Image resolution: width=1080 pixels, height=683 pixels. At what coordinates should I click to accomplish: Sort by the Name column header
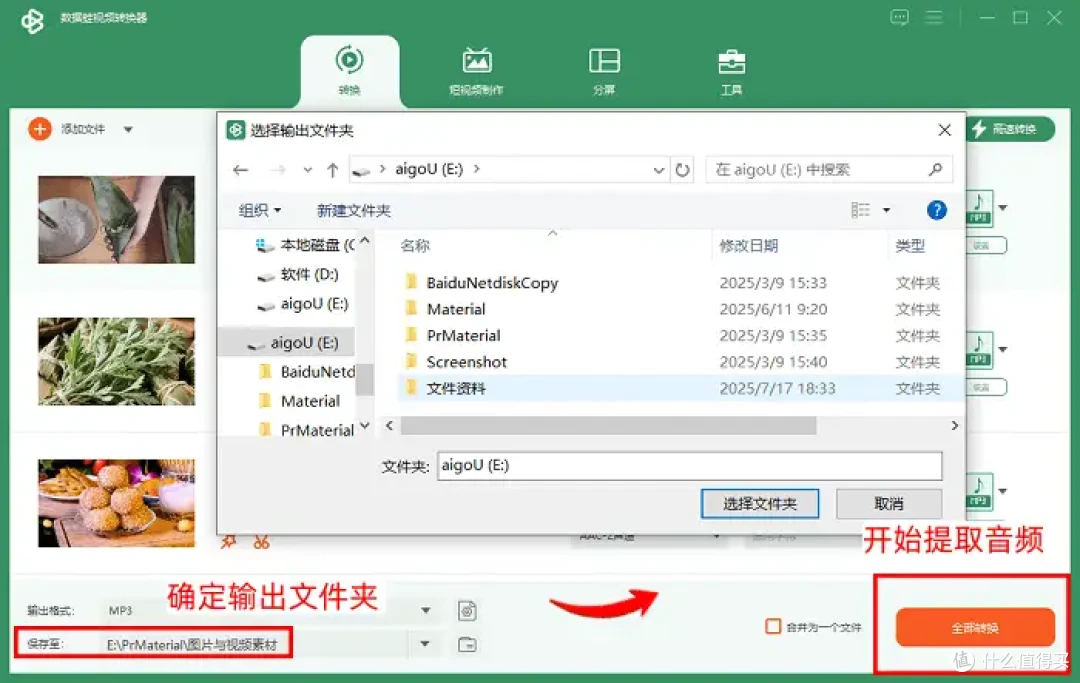click(x=415, y=246)
